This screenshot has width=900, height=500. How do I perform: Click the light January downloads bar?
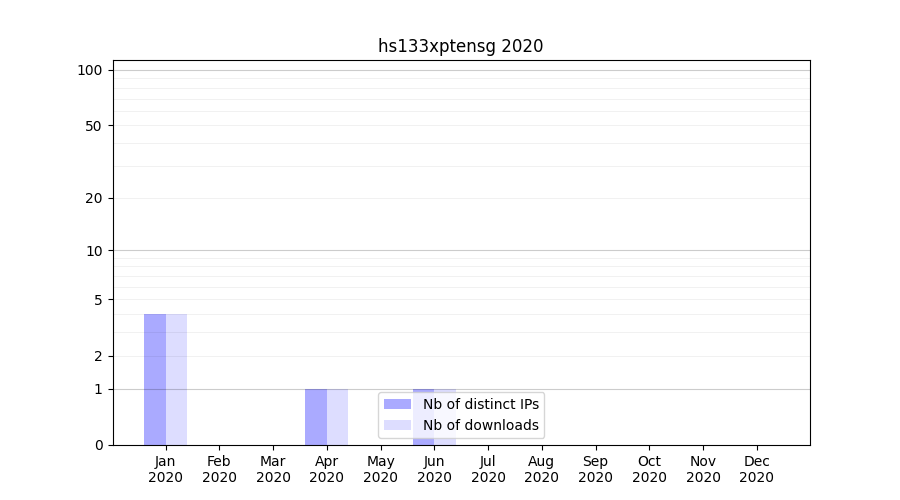176,380
